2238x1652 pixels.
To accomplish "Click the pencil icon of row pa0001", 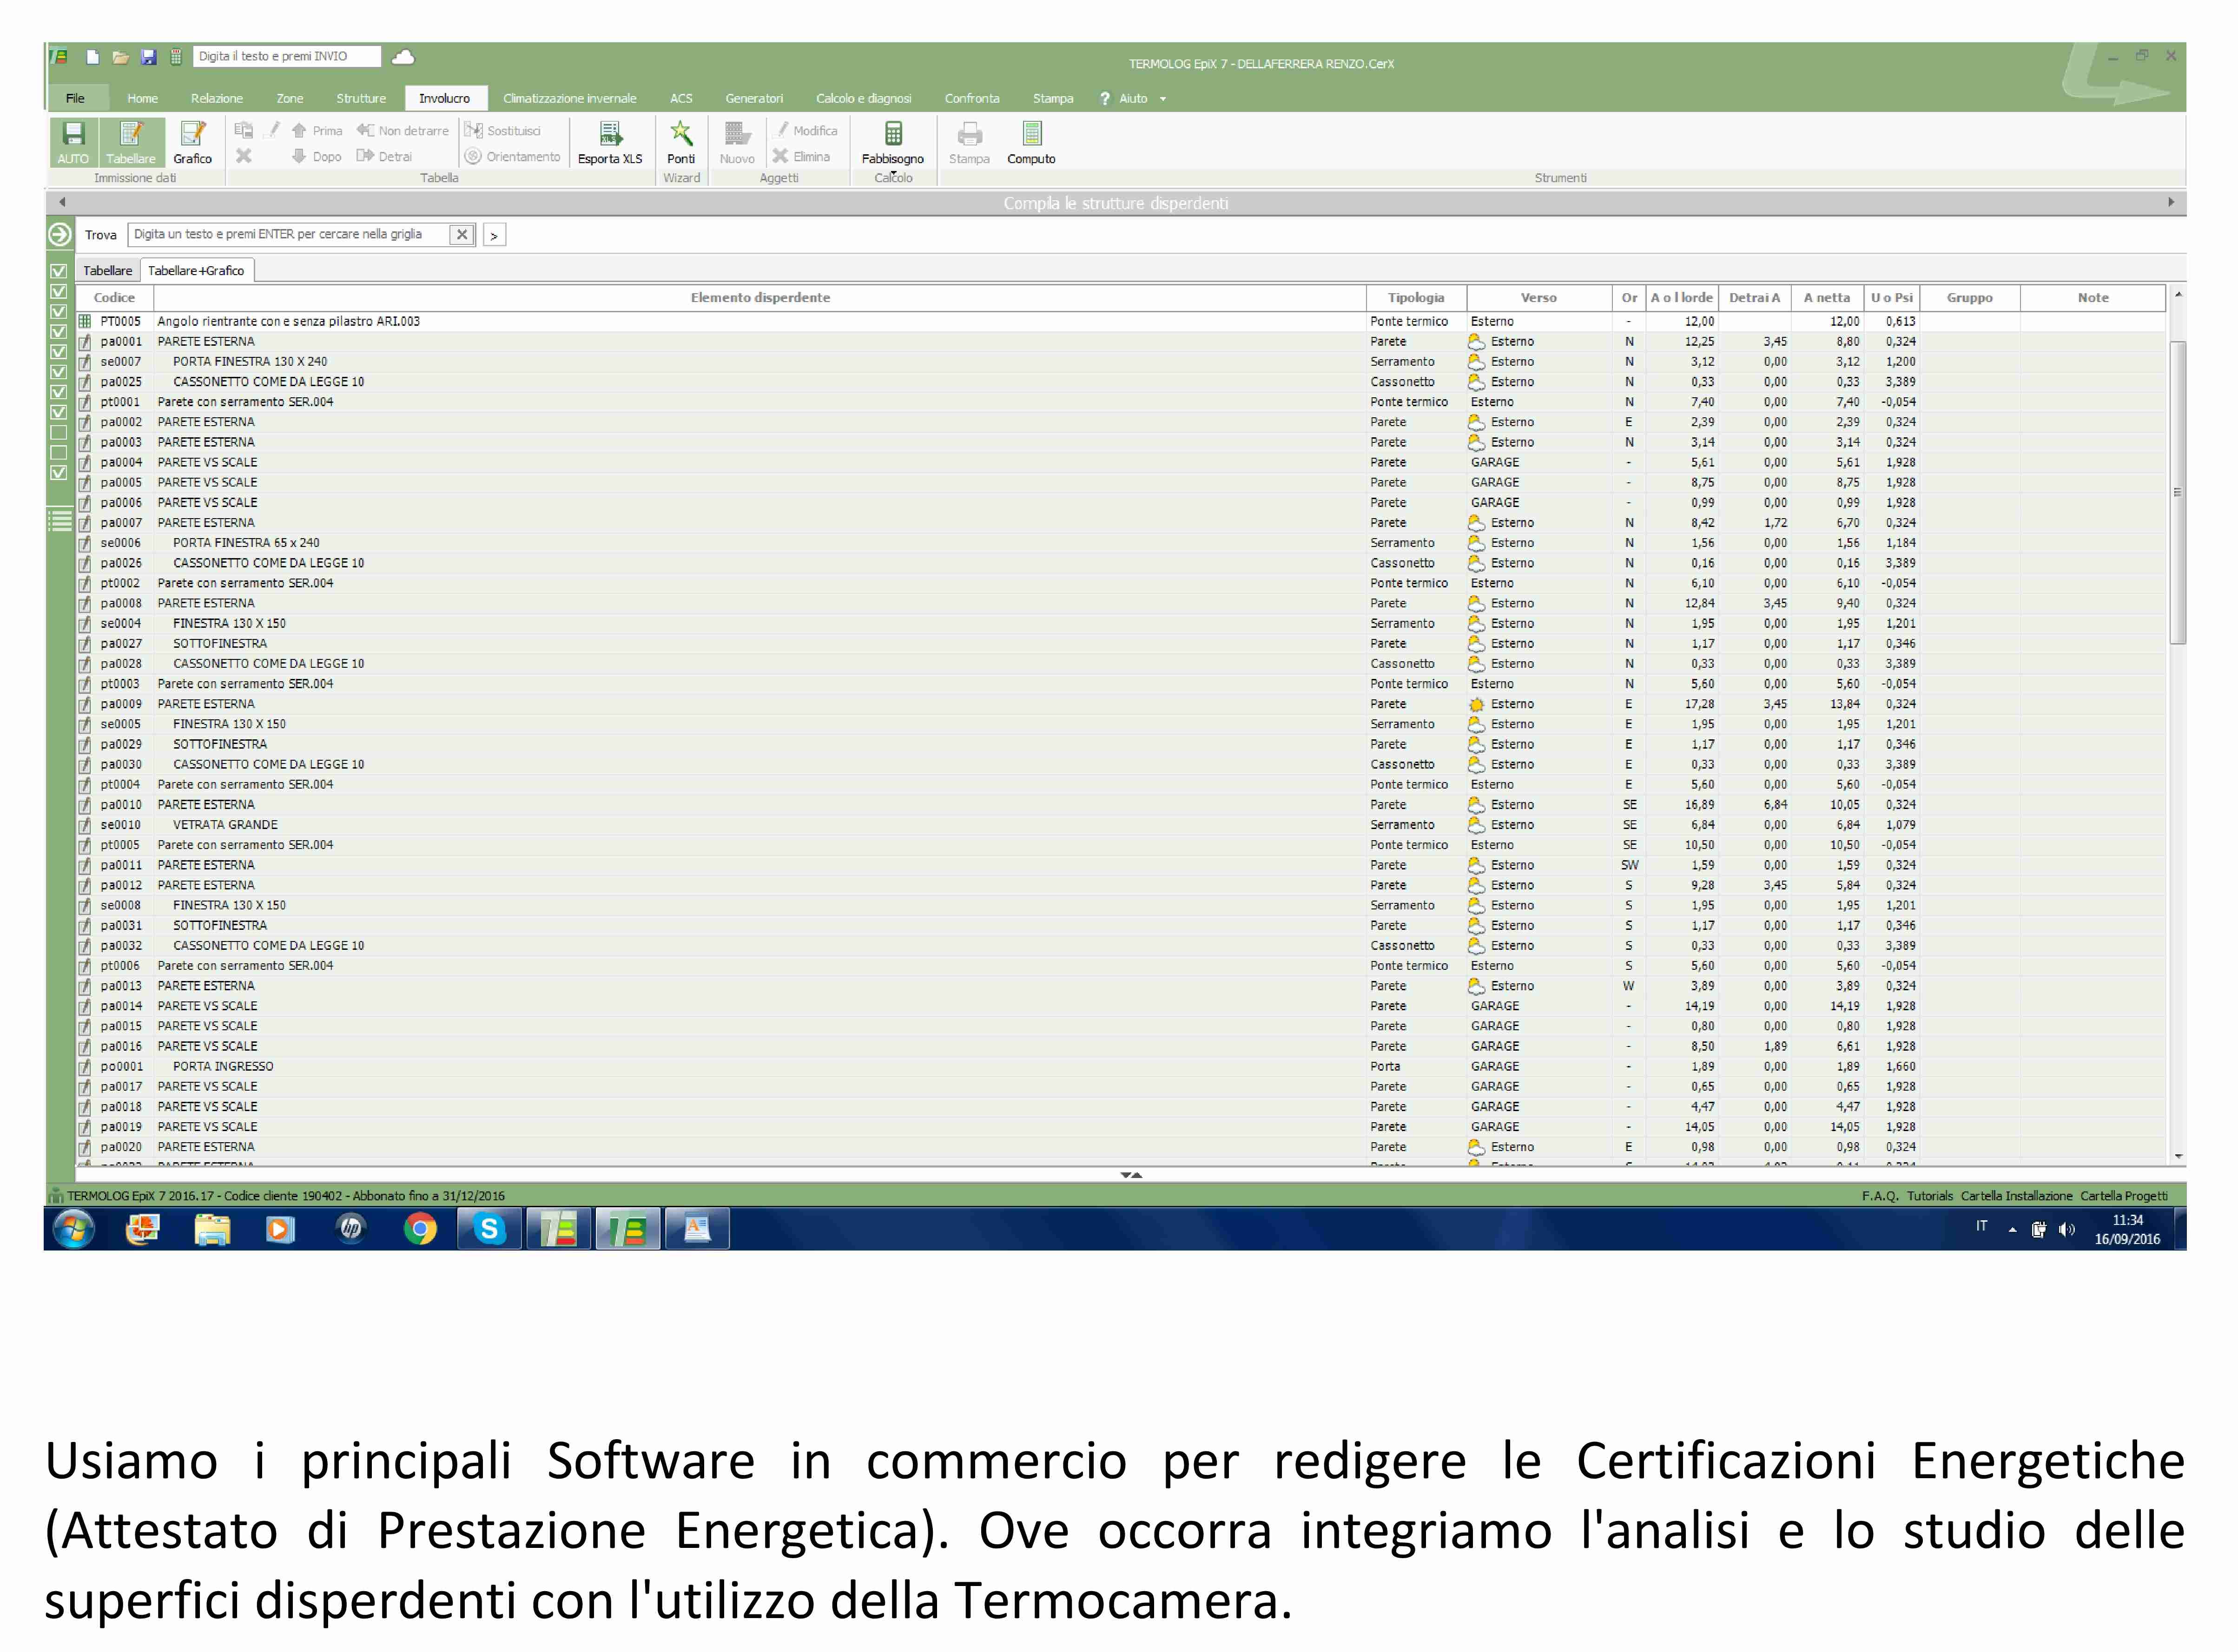I will tap(85, 342).
